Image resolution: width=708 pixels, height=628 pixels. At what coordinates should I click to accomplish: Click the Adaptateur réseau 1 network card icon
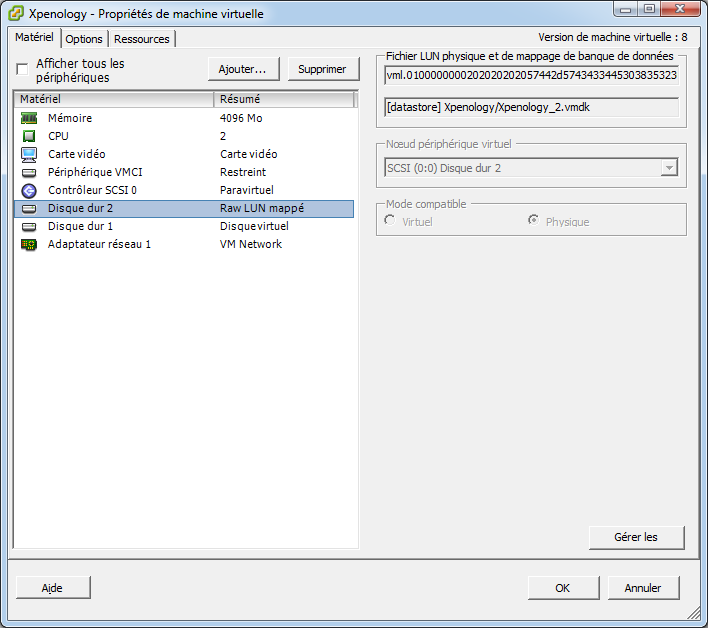29,245
